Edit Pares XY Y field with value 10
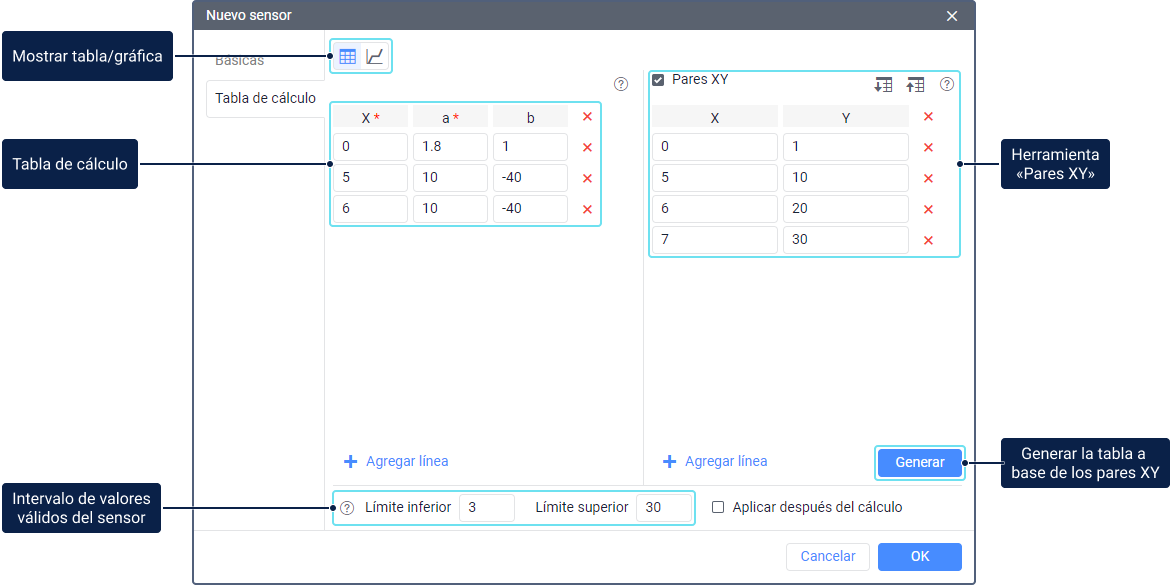Image resolution: width=1172 pixels, height=585 pixels. (x=845, y=178)
